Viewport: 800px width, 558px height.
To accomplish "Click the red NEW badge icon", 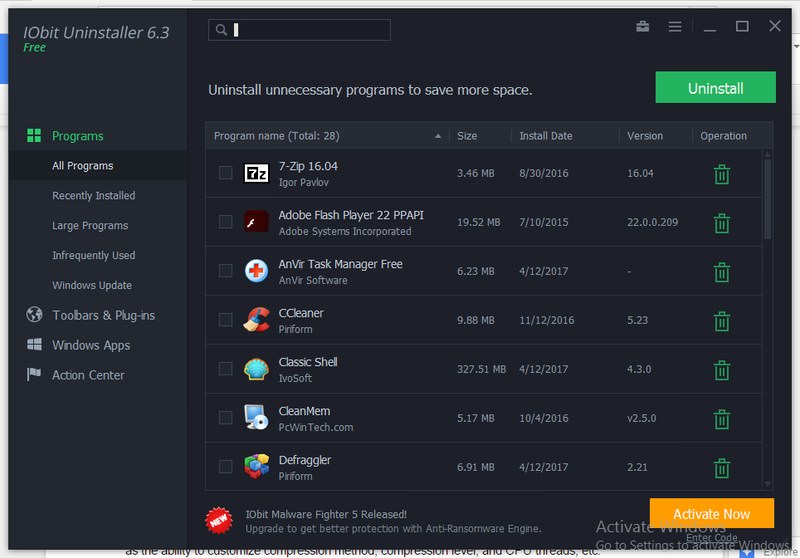I will 219,520.
